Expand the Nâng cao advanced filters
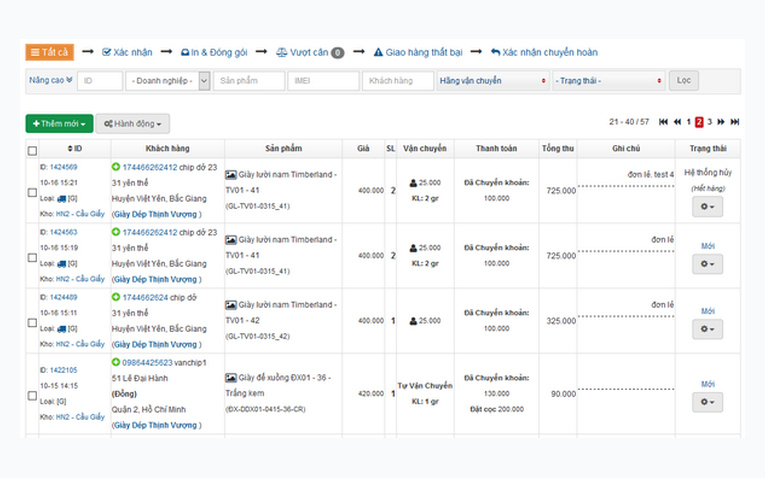Screen dimensions: 765x478 (51, 80)
